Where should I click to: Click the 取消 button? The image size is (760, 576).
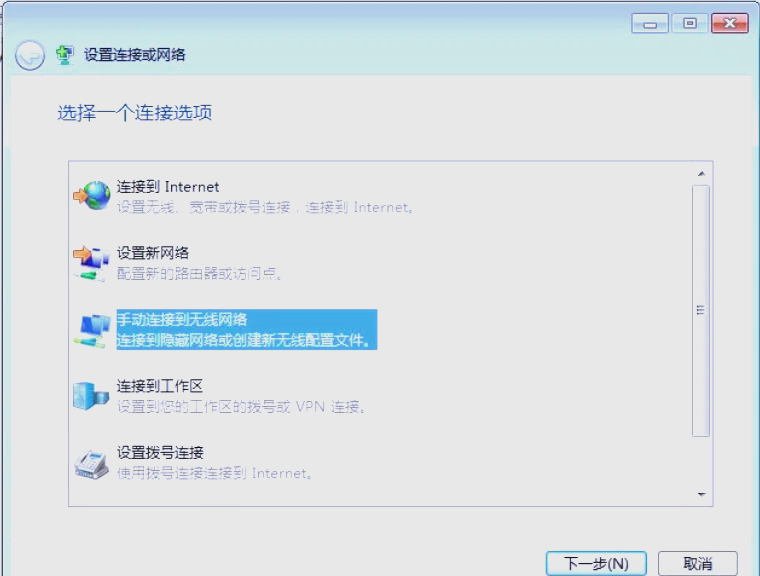pyautogui.click(x=698, y=563)
